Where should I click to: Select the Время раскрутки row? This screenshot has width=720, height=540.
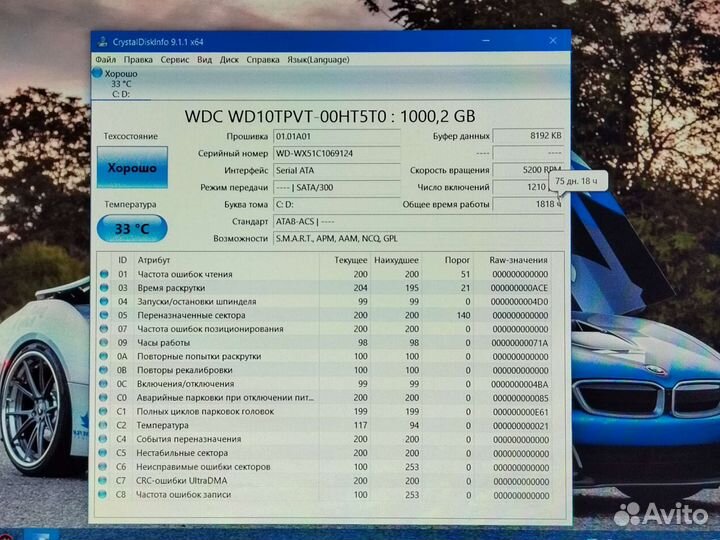click(324, 288)
